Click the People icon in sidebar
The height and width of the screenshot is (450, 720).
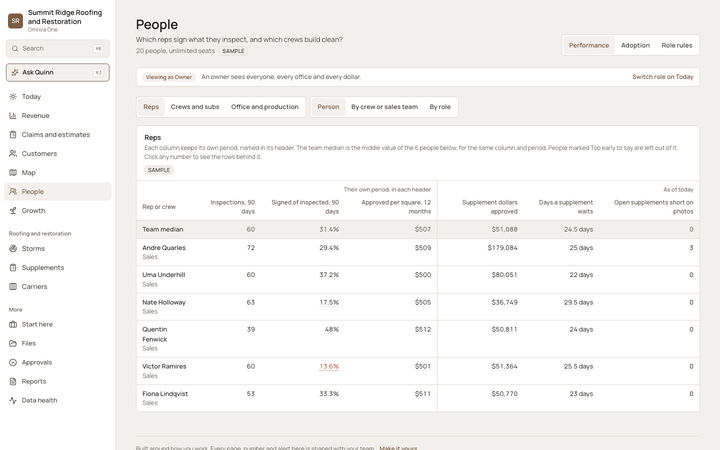13,191
